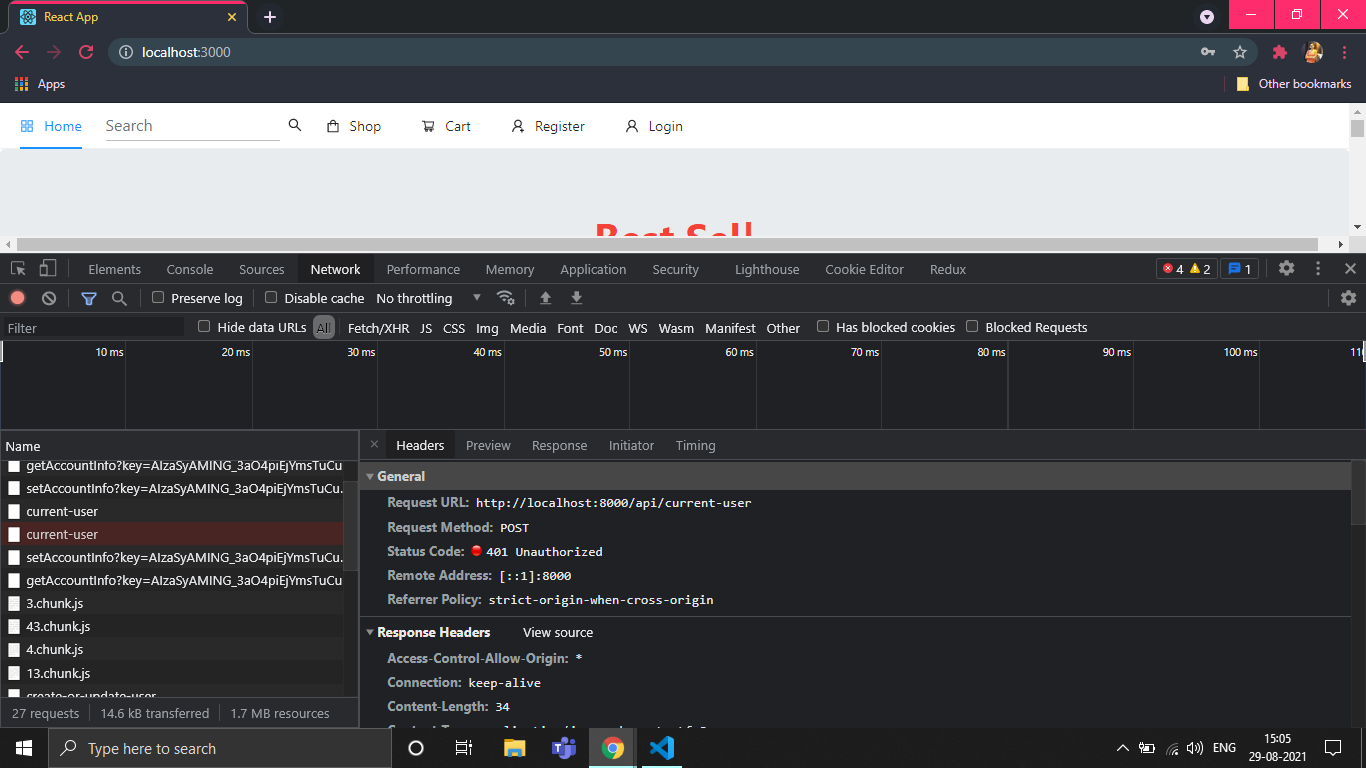Toggle the device toolbar icon

(x=48, y=268)
